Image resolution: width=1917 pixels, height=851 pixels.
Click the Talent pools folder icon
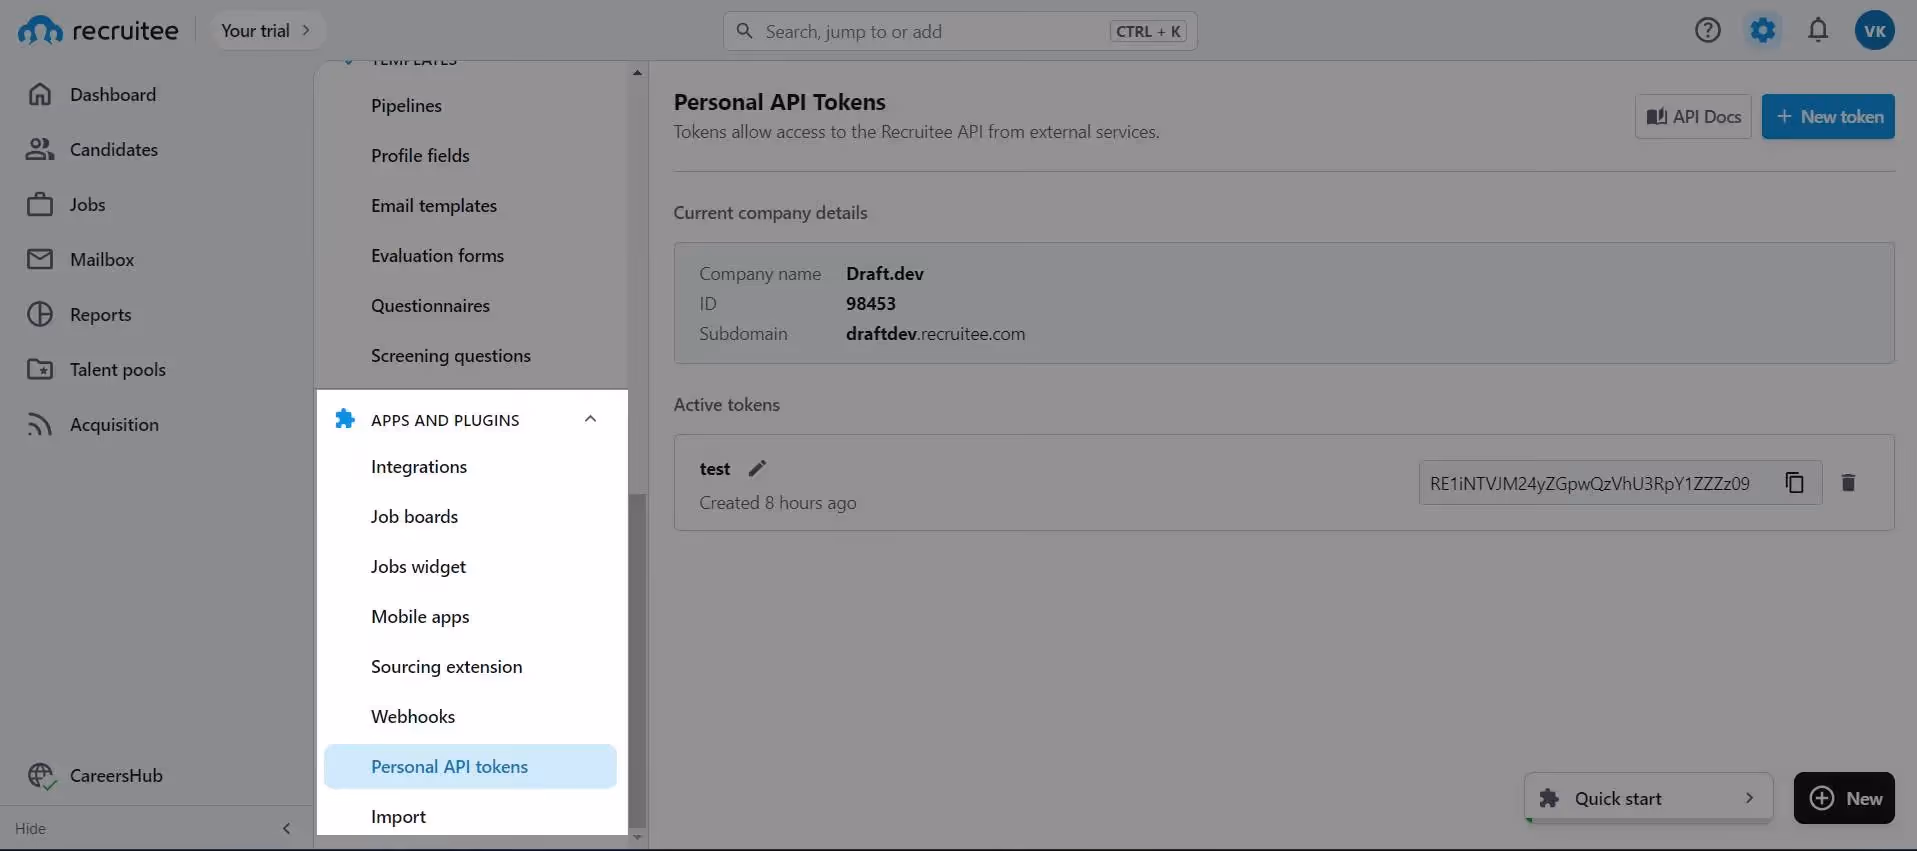click(x=40, y=369)
